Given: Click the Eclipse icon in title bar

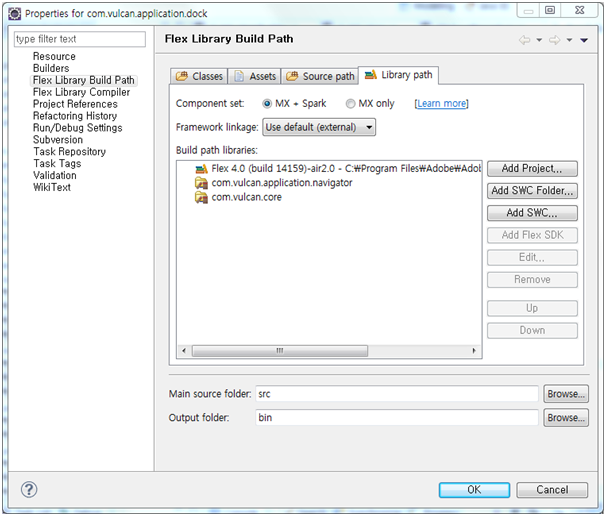Looking at the screenshot, I should [x=15, y=14].
